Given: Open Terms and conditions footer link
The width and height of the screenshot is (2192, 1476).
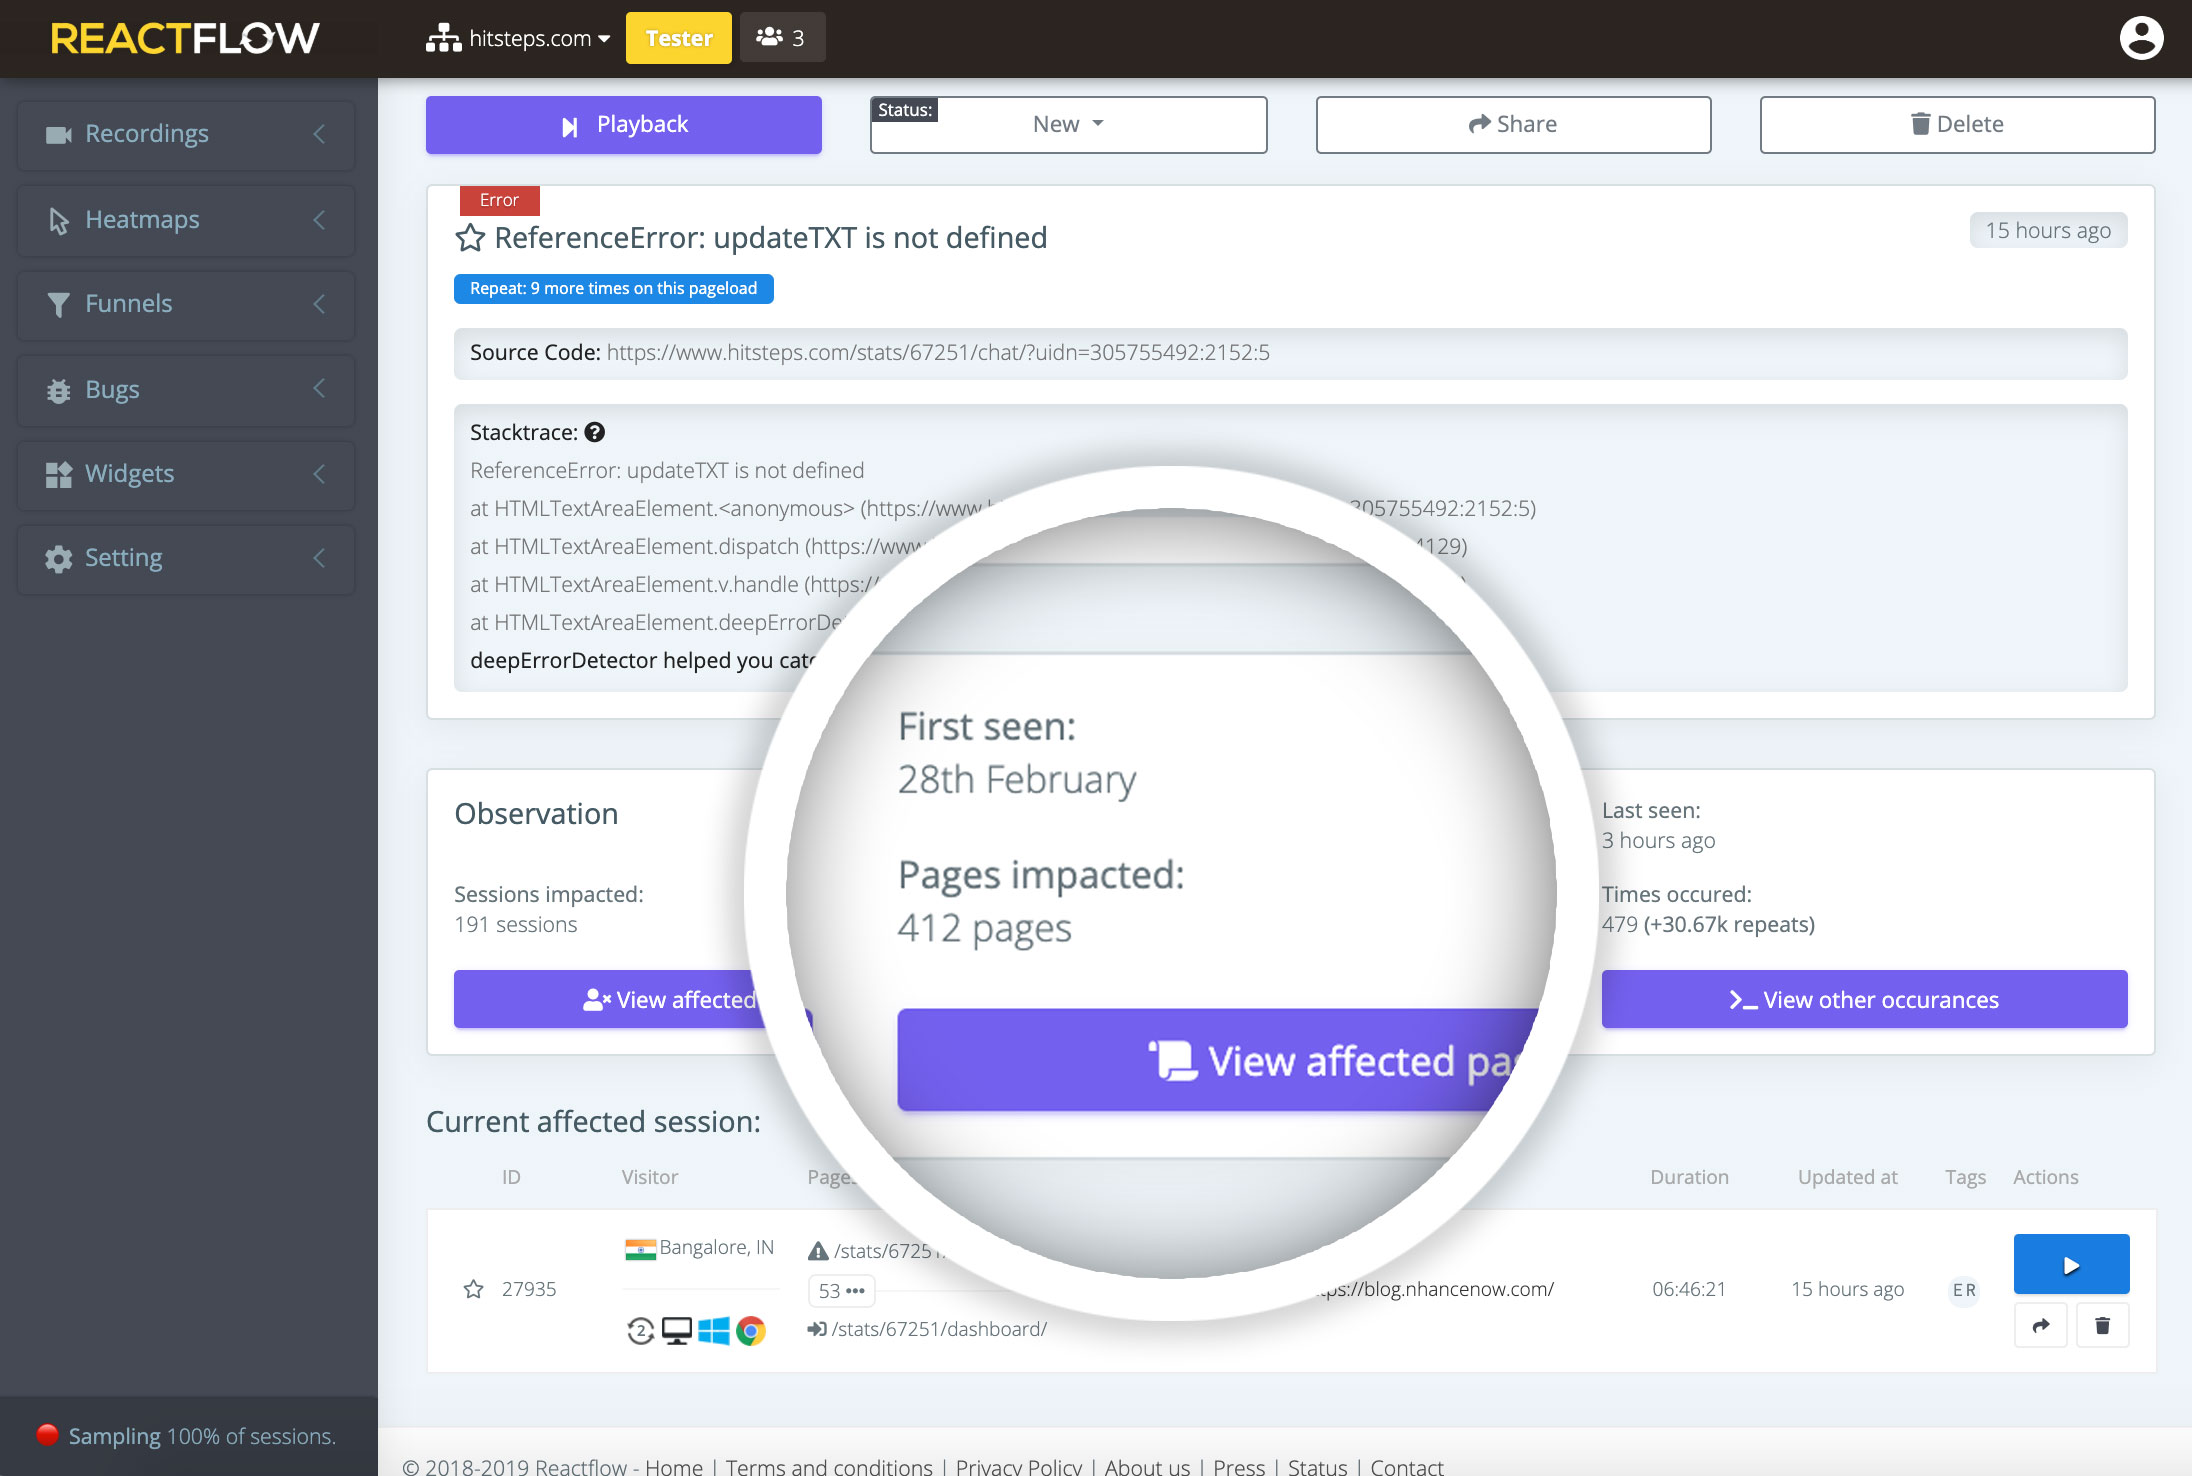Looking at the screenshot, I should pyautogui.click(x=829, y=1466).
